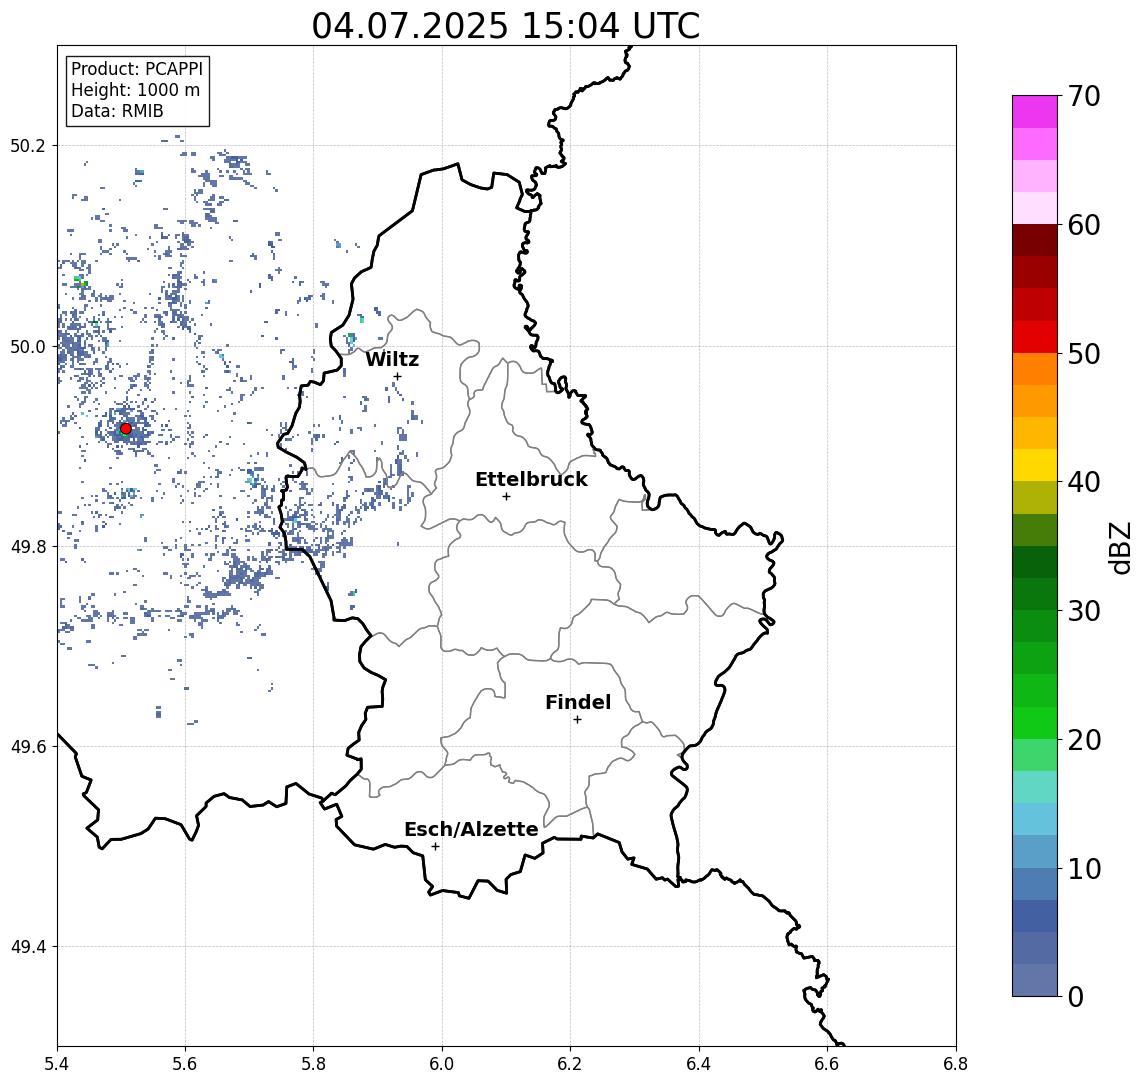
Task: Click latitude axis label 49.6
Action: coord(28,747)
